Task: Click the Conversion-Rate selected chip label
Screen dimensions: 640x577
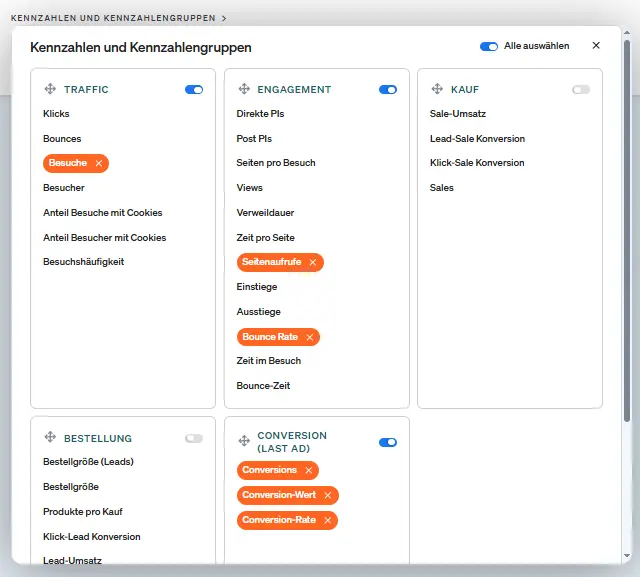Action: pyautogui.click(x=279, y=520)
